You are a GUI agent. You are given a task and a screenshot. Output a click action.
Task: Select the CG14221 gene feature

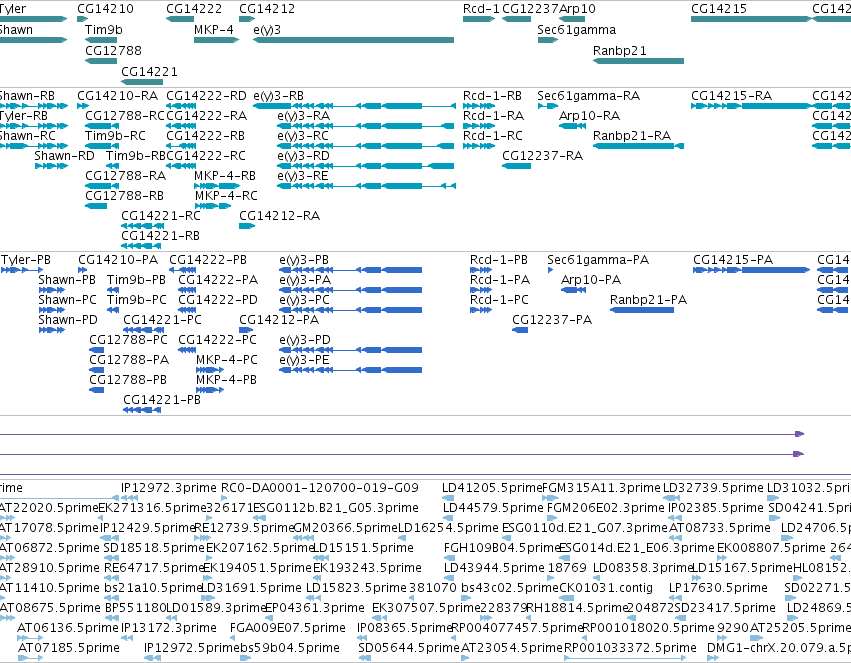click(142, 82)
